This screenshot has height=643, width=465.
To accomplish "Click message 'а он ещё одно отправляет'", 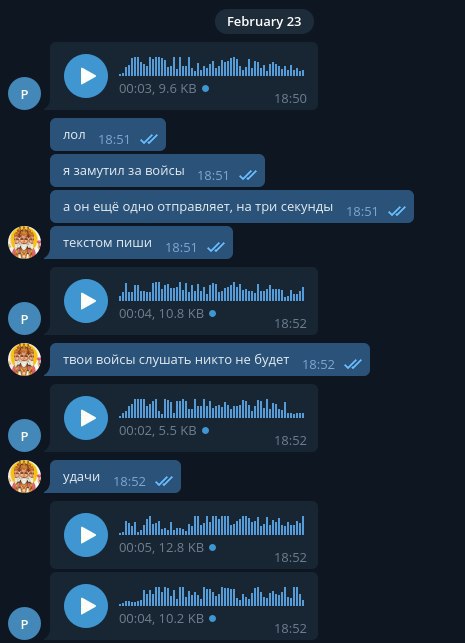I will coord(232,207).
